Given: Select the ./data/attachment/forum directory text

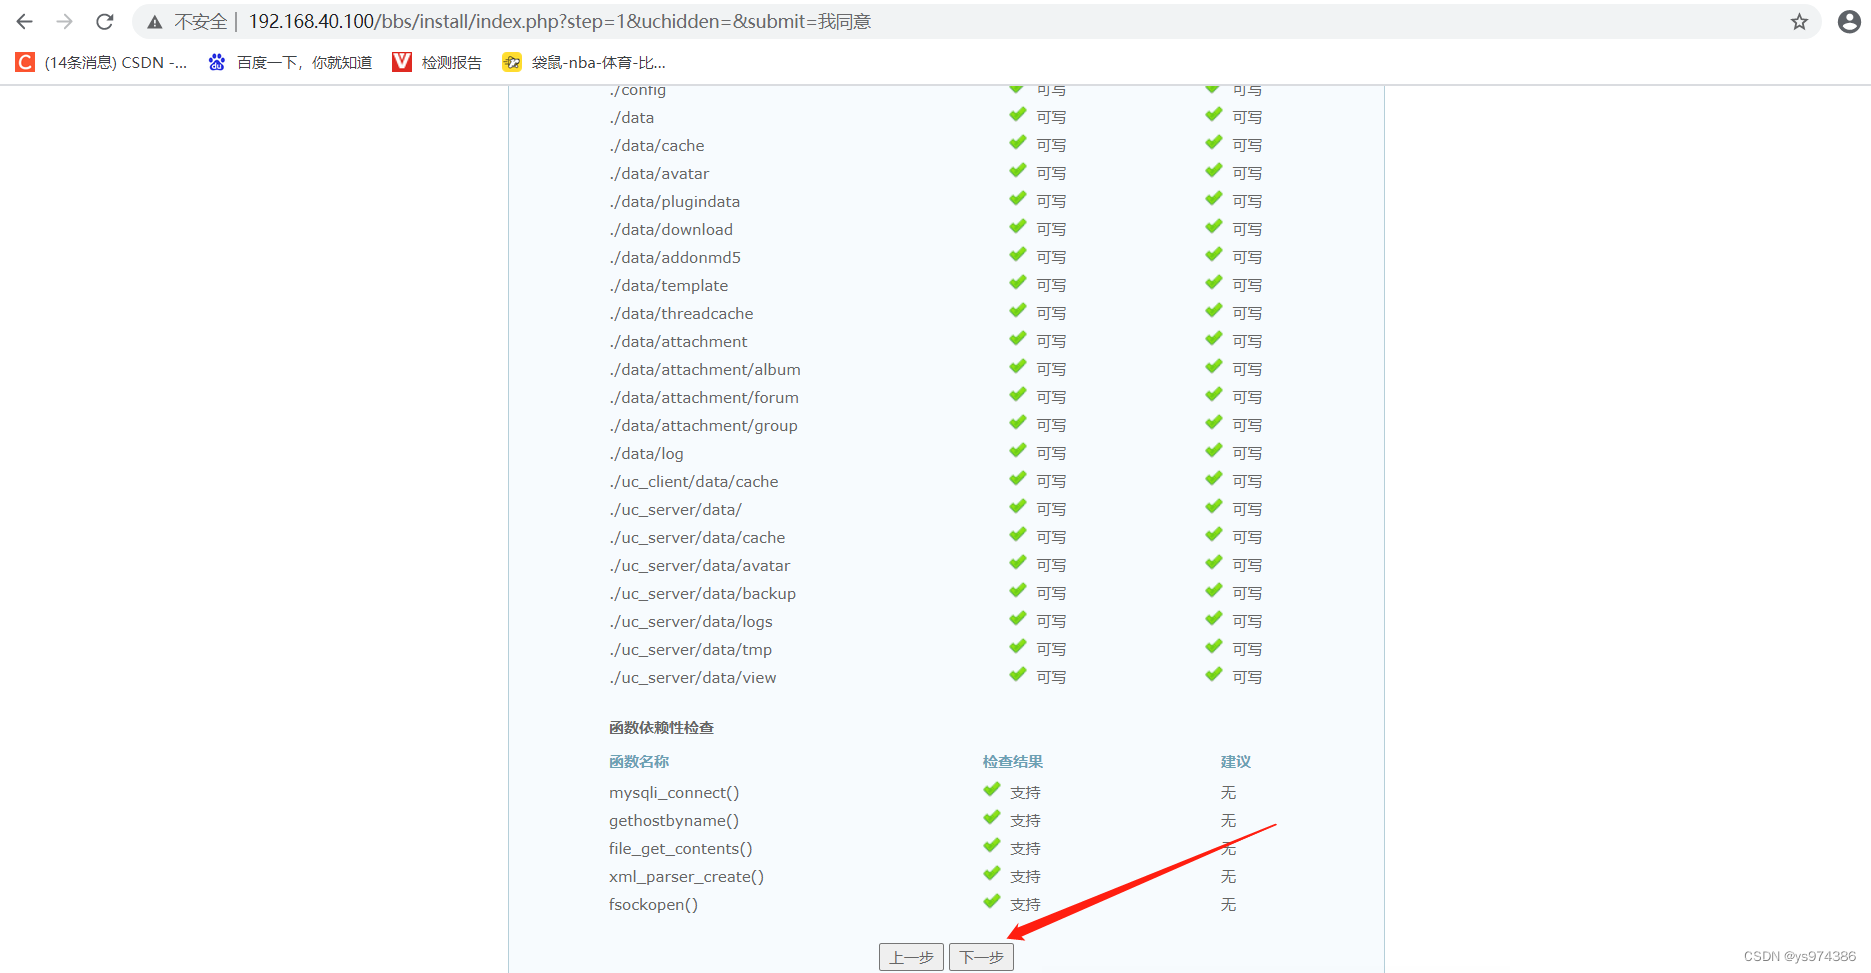Looking at the screenshot, I should click(704, 397).
